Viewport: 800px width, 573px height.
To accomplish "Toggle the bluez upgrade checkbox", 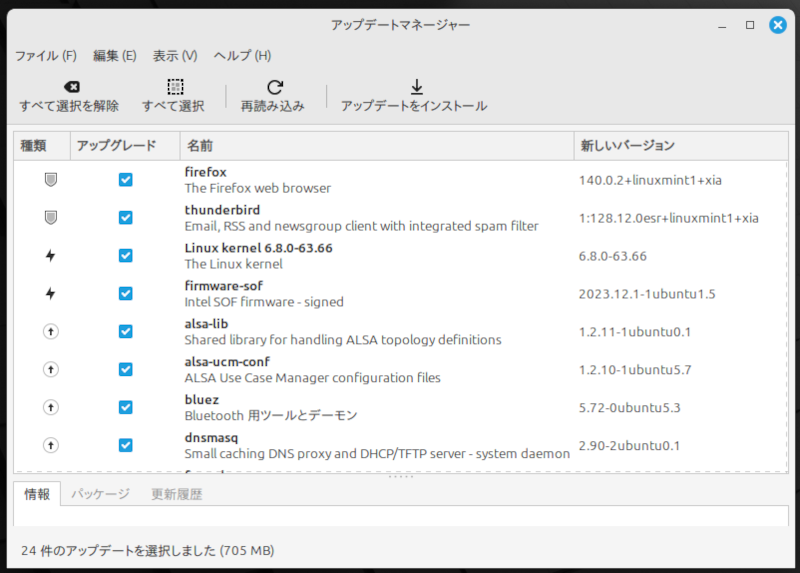I will pyautogui.click(x=125, y=407).
